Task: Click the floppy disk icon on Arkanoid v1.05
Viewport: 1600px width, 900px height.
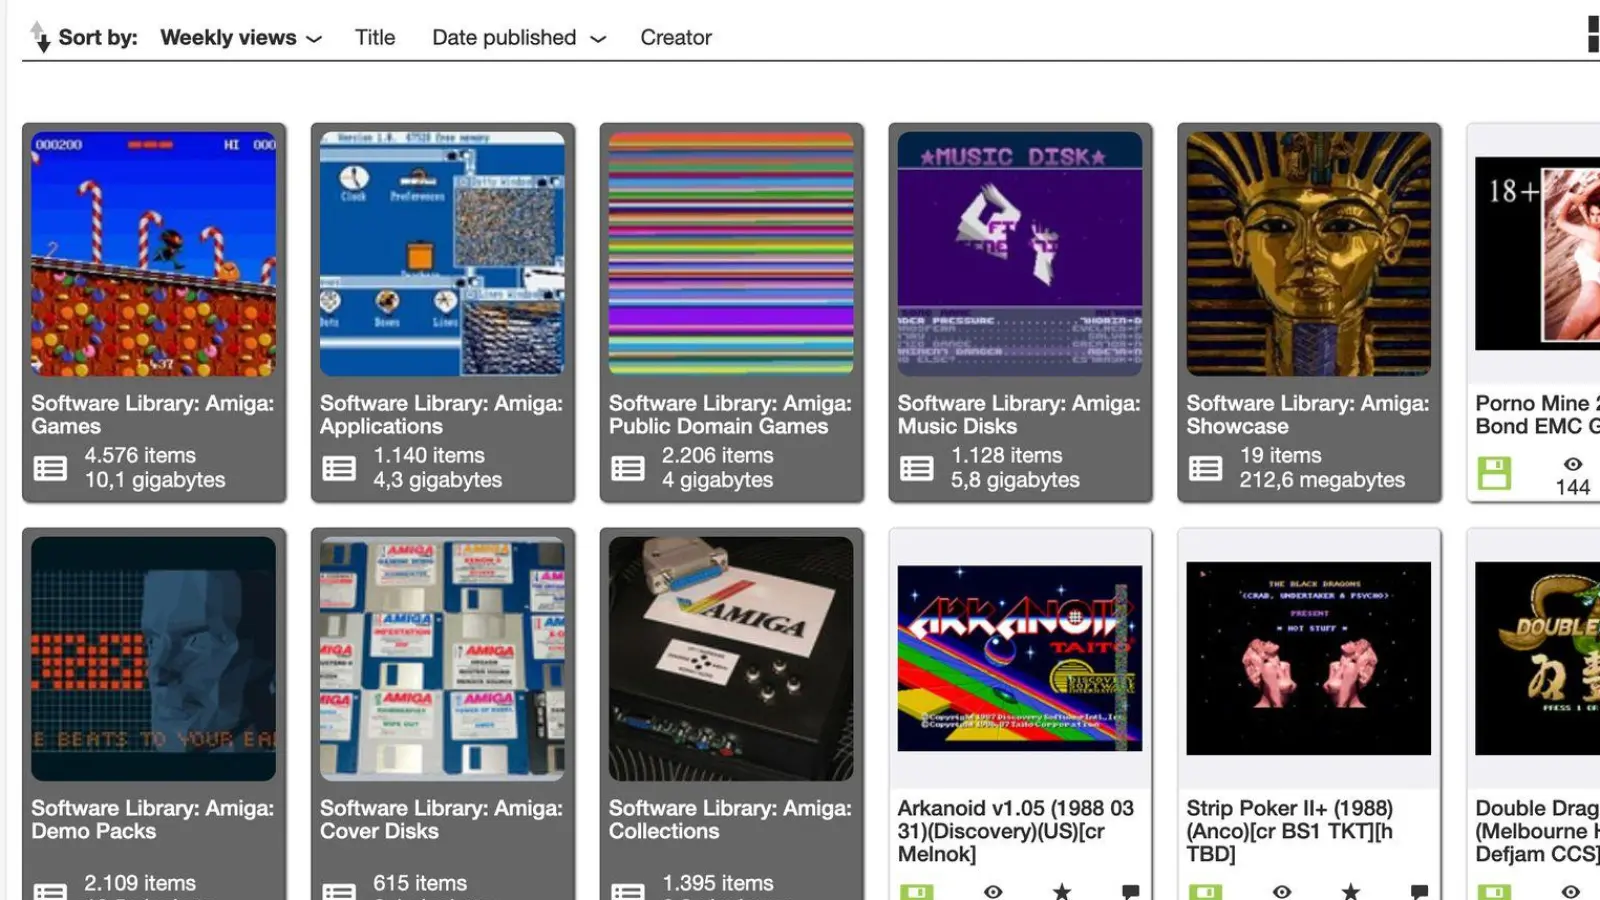Action: pos(919,891)
